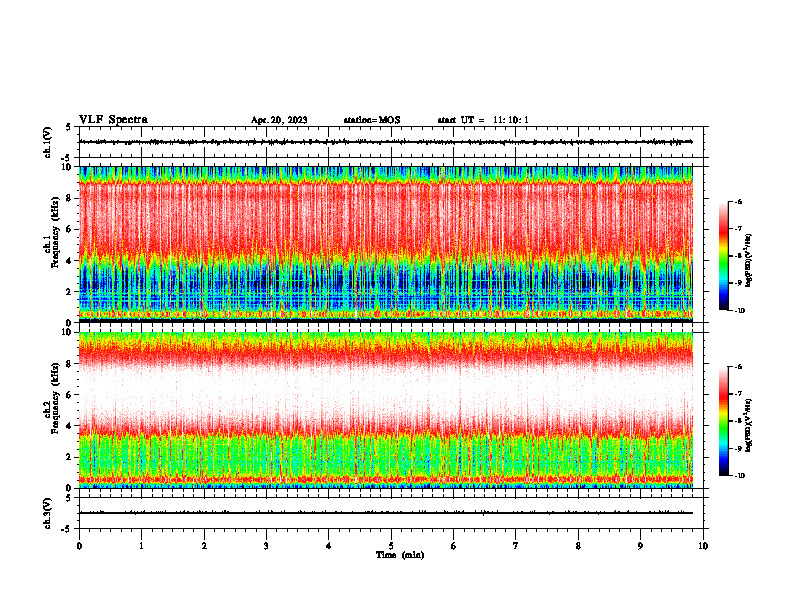Screen dimensions: 792x612
Task: Click the "Time (min)" x-axis label
Action: pos(400,555)
